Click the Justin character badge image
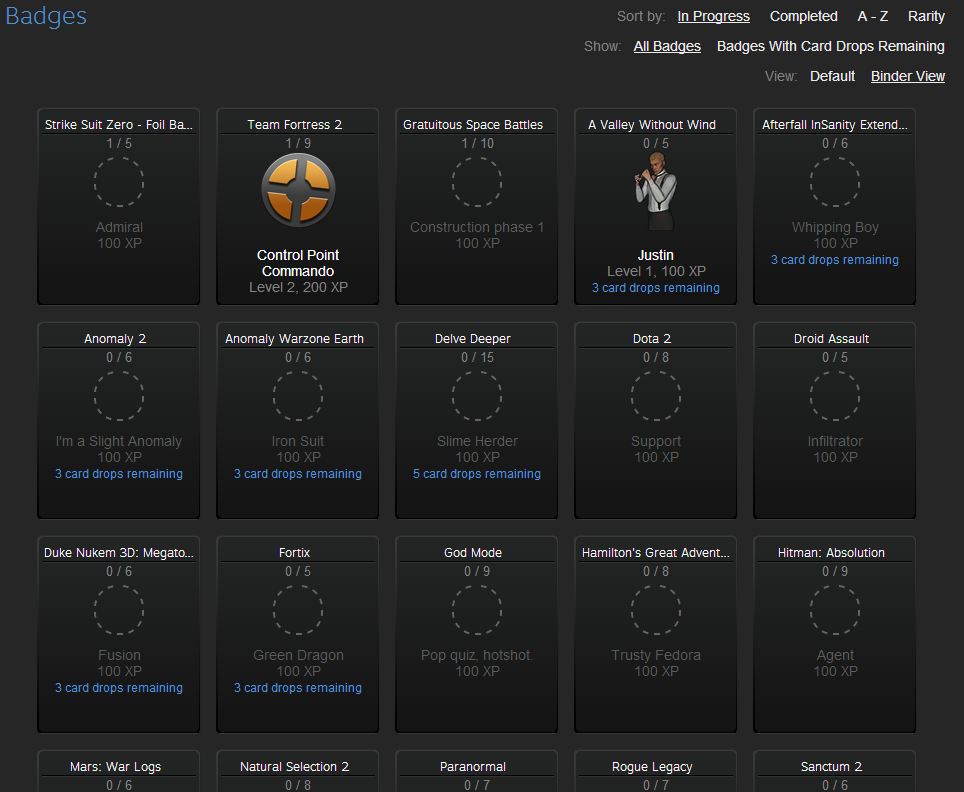This screenshot has width=964, height=792. click(655, 192)
